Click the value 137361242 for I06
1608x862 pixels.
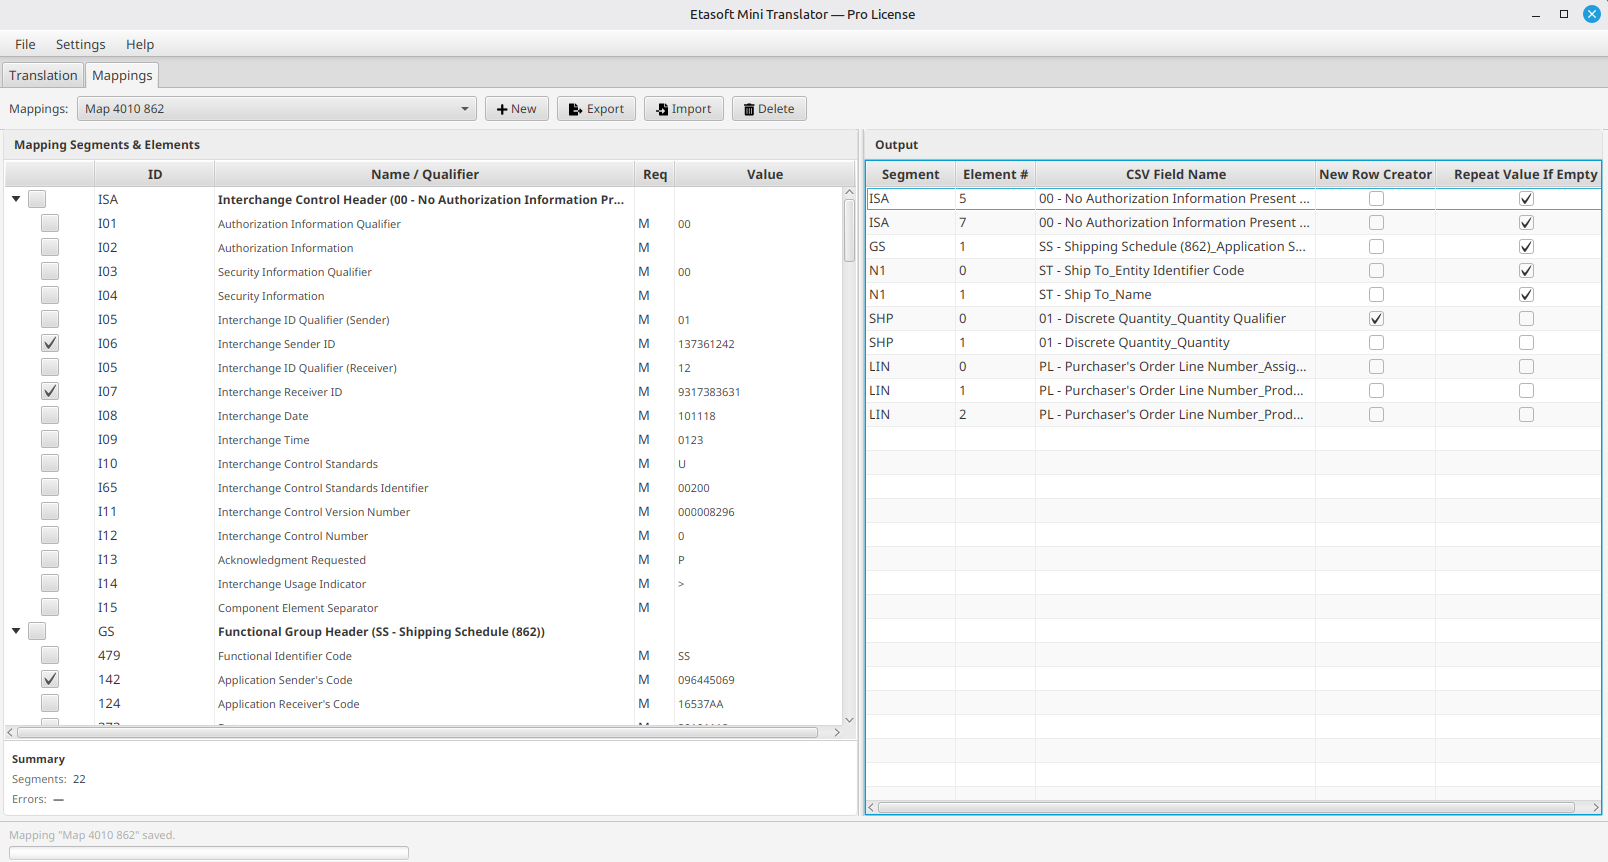point(706,344)
